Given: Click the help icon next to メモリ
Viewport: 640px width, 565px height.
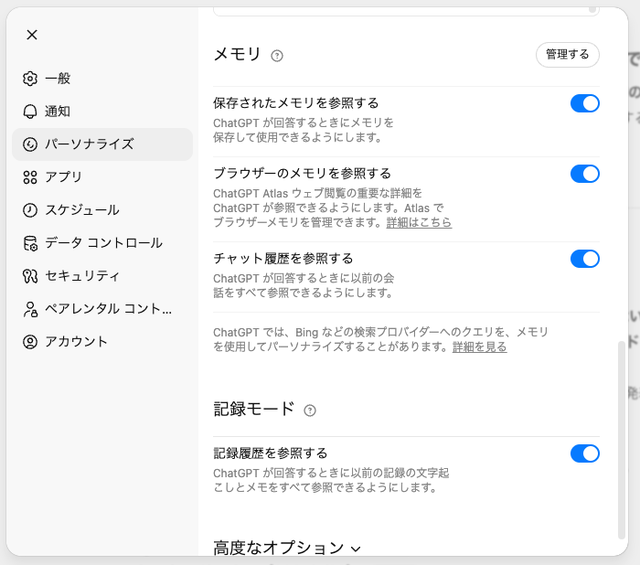Looking at the screenshot, I should pyautogui.click(x=277, y=56).
